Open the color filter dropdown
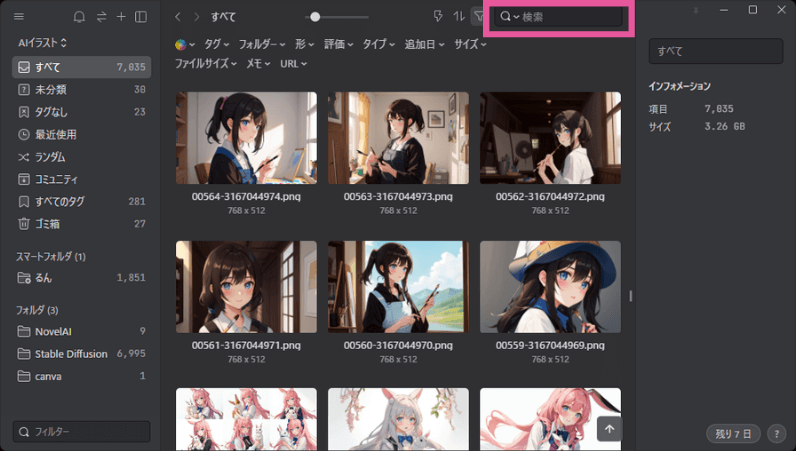The height and width of the screenshot is (451, 796). [185, 45]
